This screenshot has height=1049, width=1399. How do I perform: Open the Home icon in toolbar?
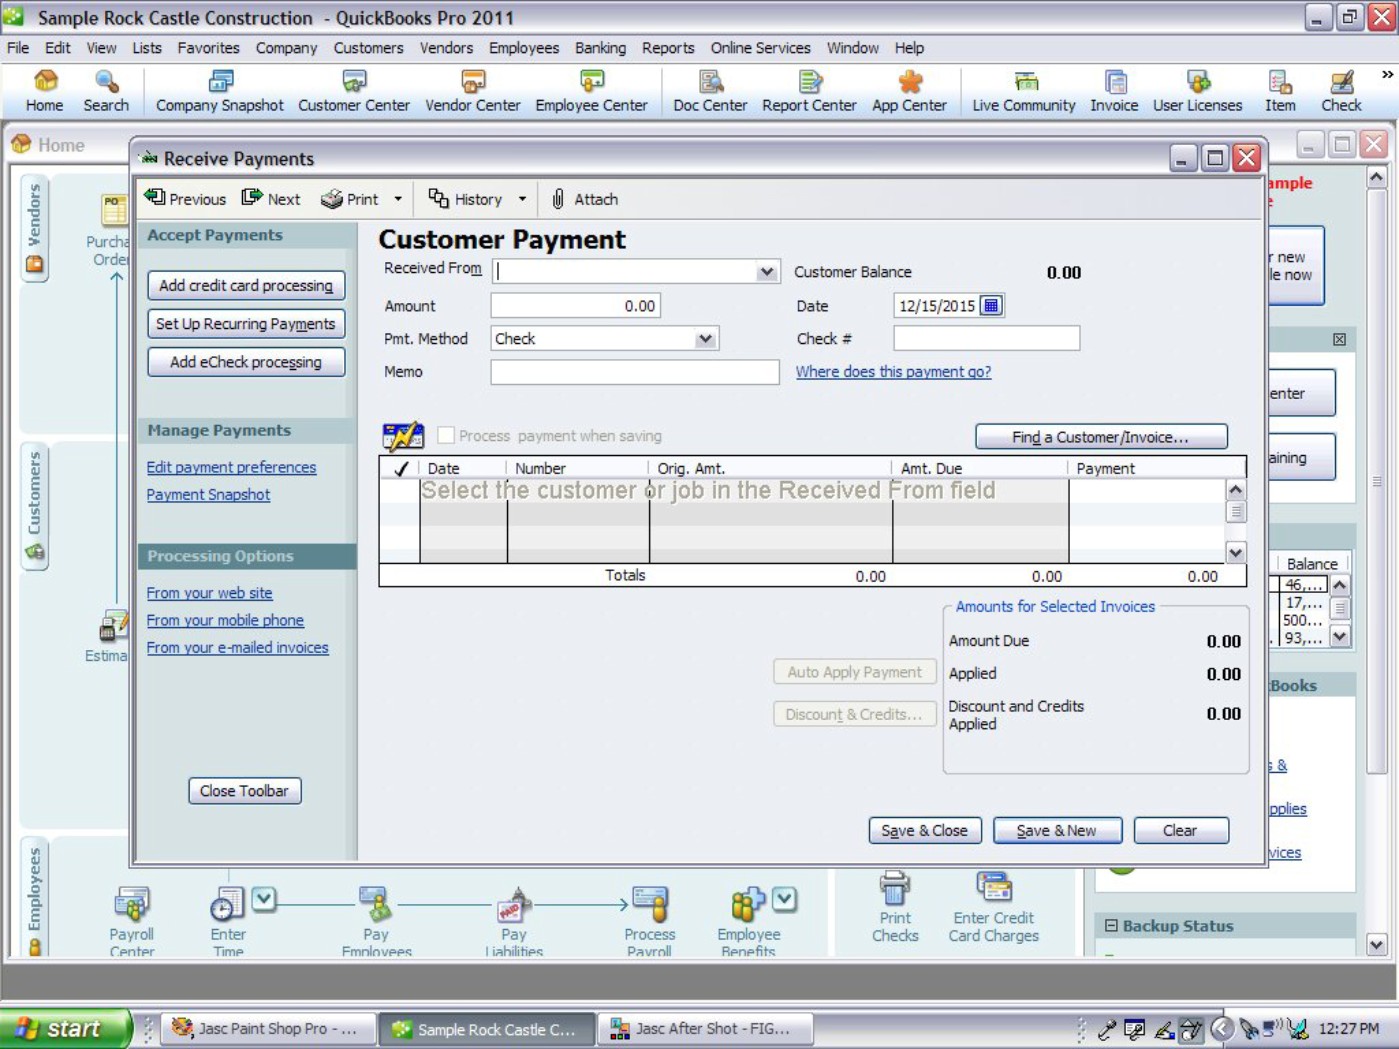click(x=44, y=91)
